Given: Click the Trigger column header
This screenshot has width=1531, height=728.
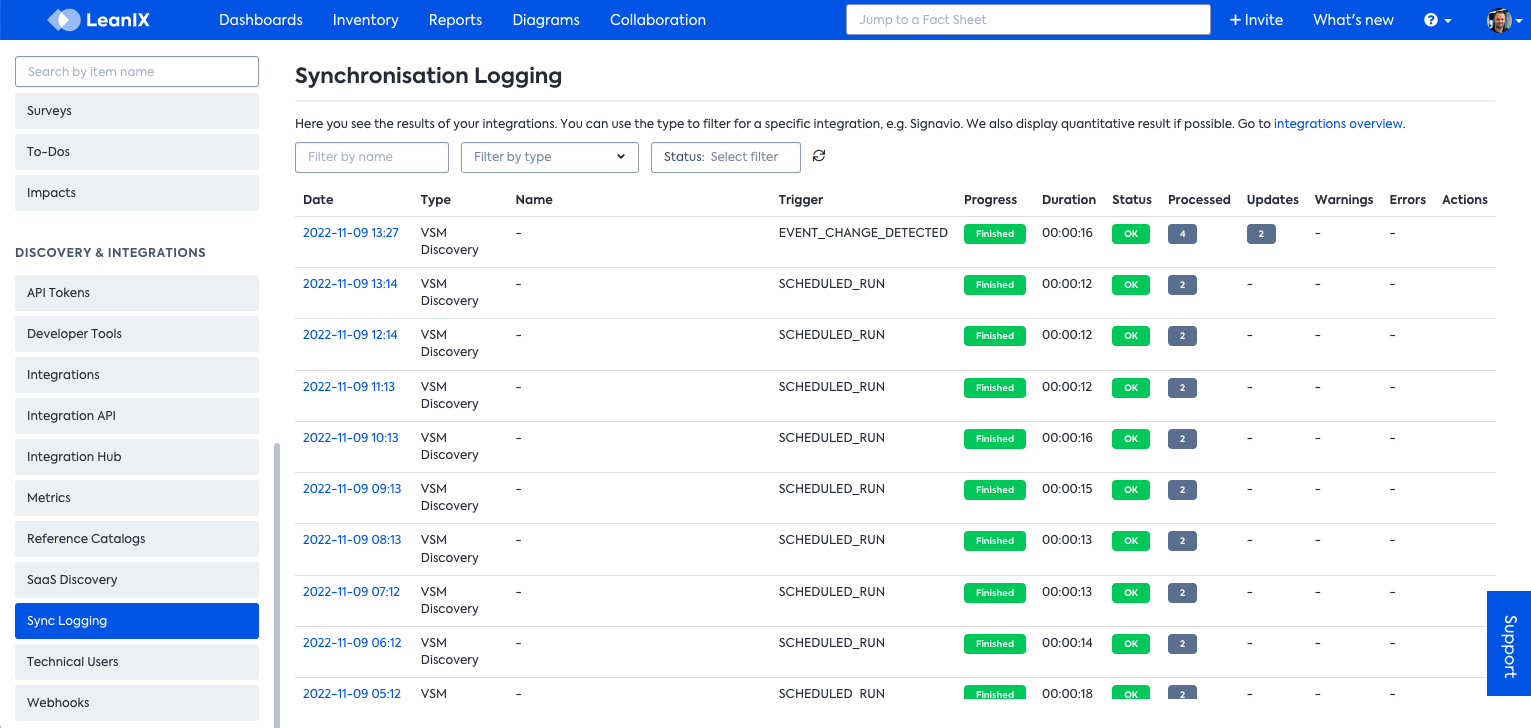Looking at the screenshot, I should click(801, 200).
